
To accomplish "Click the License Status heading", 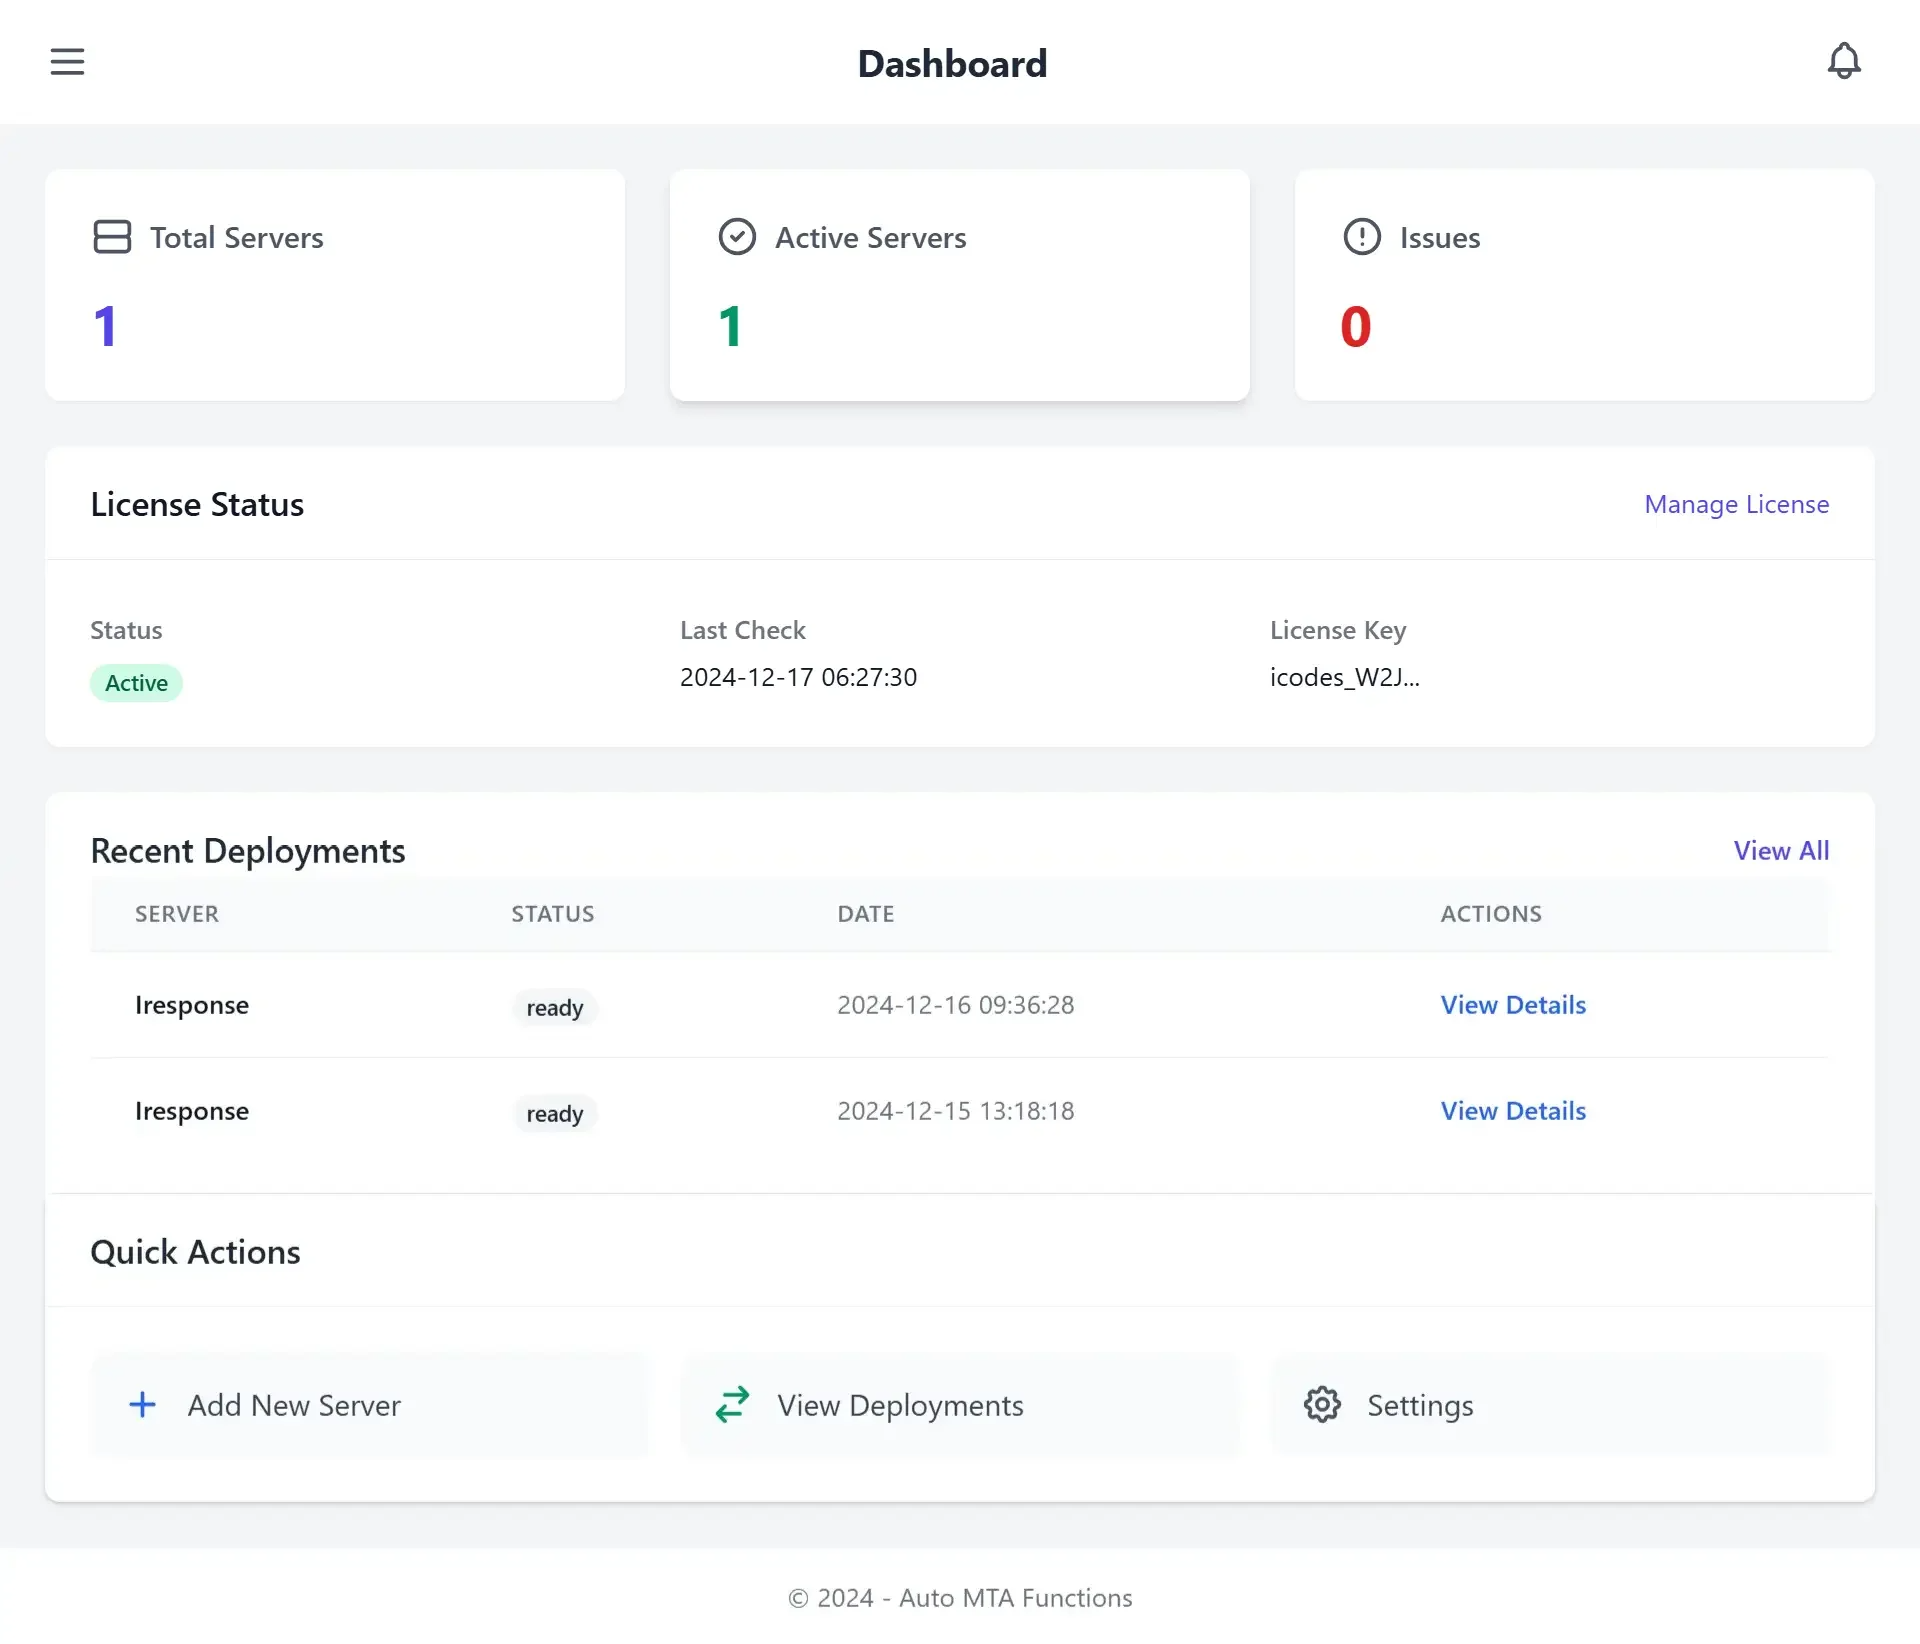I will point(197,505).
